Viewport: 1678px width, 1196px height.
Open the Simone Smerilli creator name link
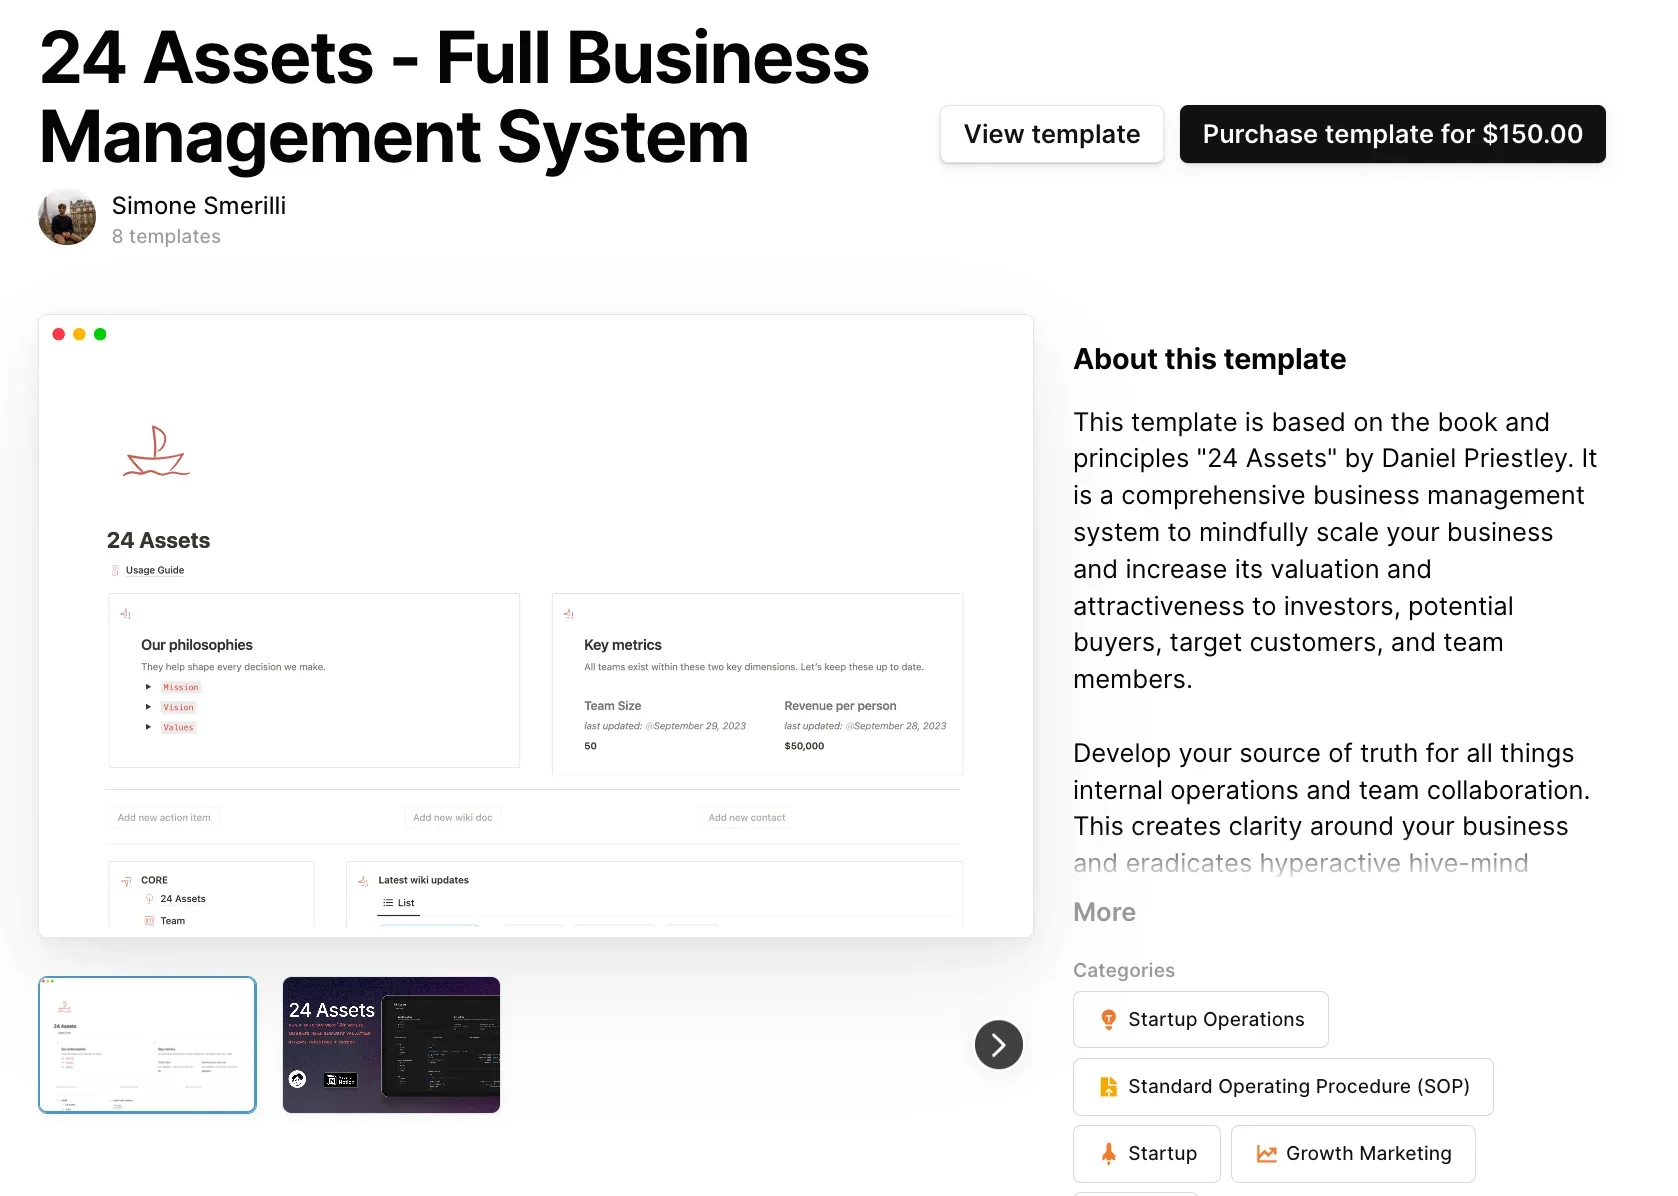pyautogui.click(x=199, y=206)
